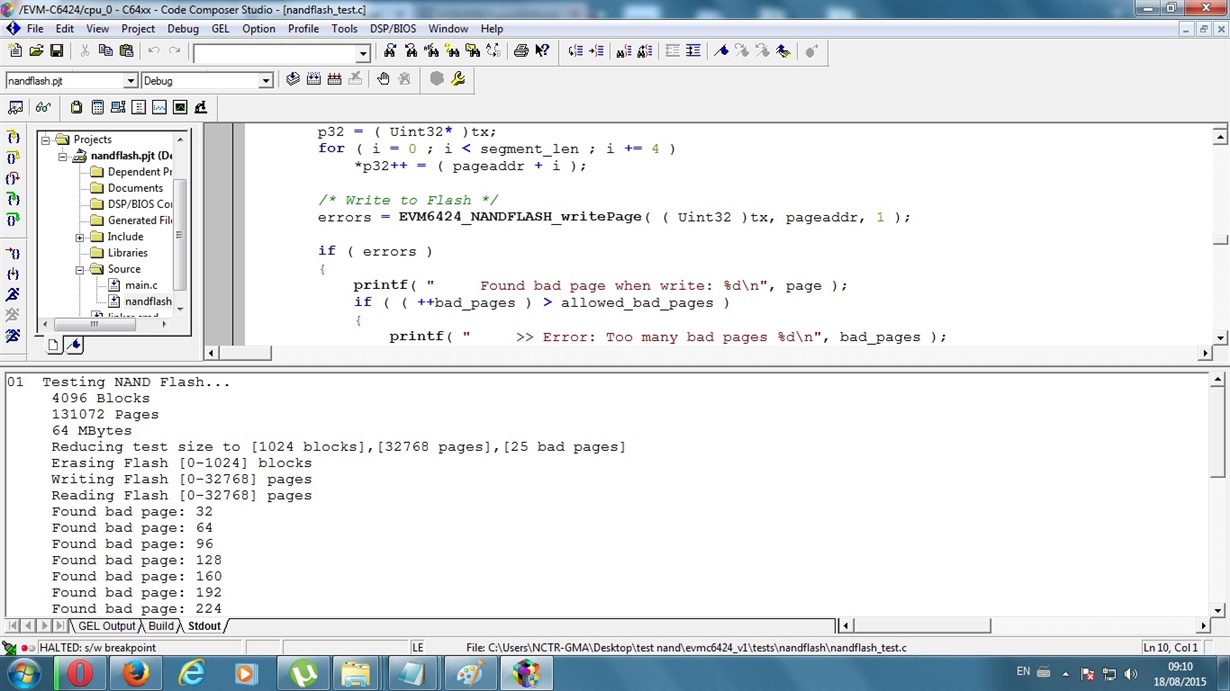The image size is (1230, 691).
Task: Select the Stdout output tab
Action: [x=204, y=626]
